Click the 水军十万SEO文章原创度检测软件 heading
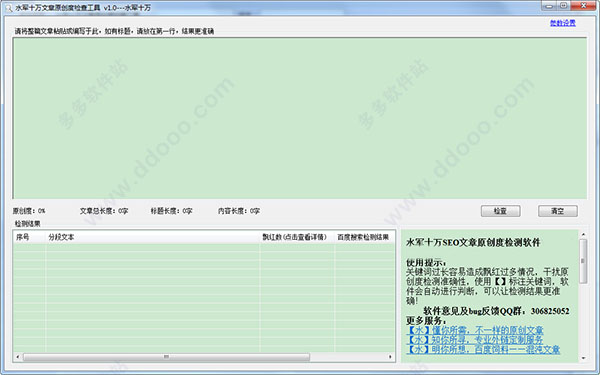Viewport: 600px width, 375px height. 473,243
